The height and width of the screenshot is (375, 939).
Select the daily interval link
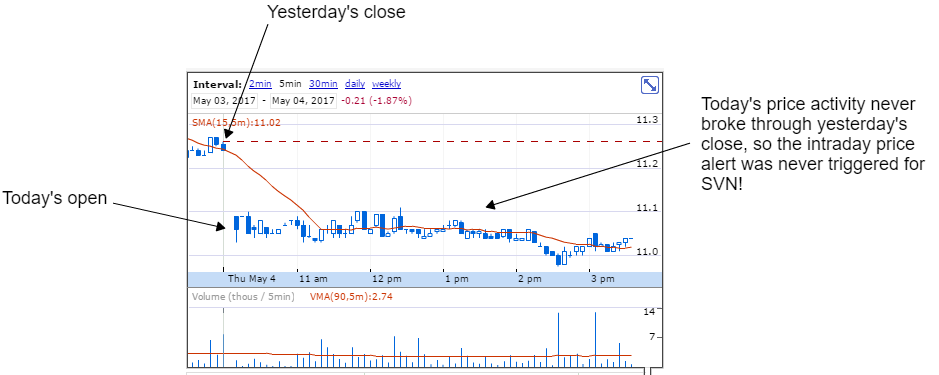[x=355, y=84]
